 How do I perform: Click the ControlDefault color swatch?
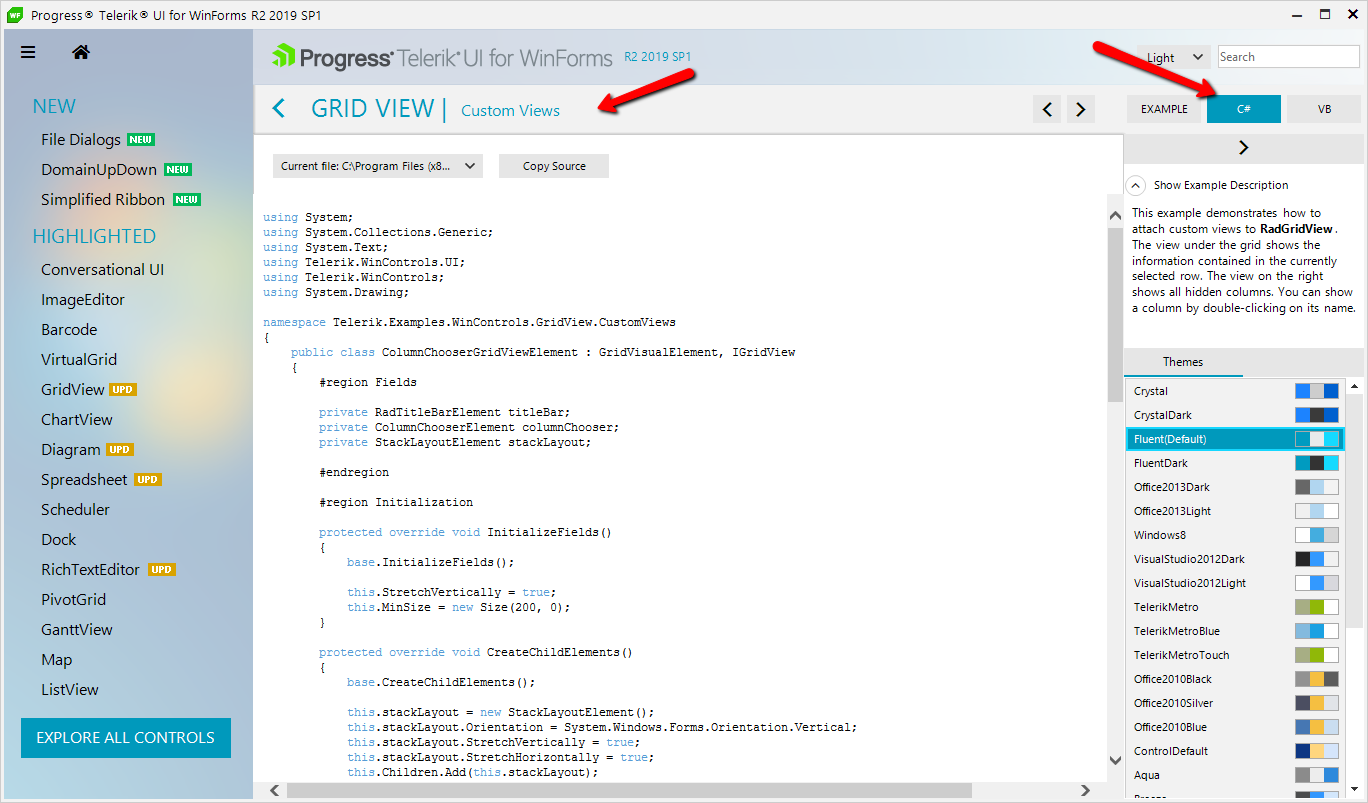pyautogui.click(x=1317, y=751)
